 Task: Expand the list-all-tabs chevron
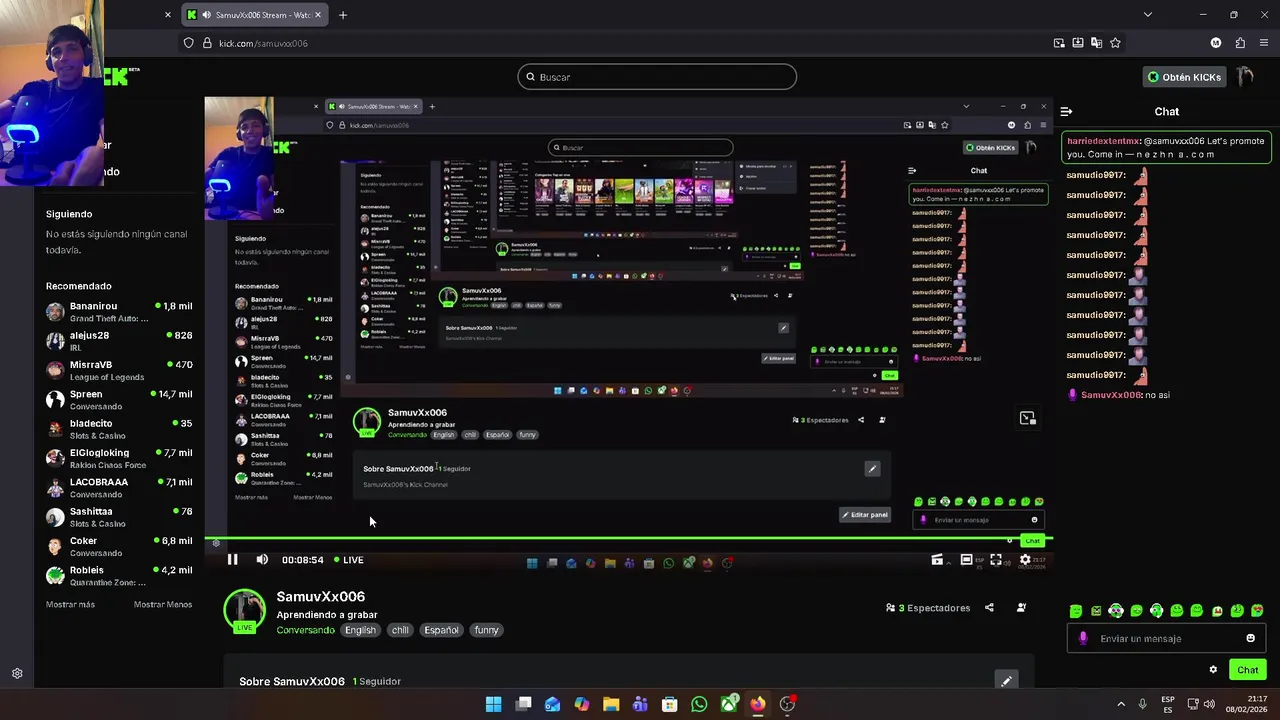pyautogui.click(x=1147, y=15)
